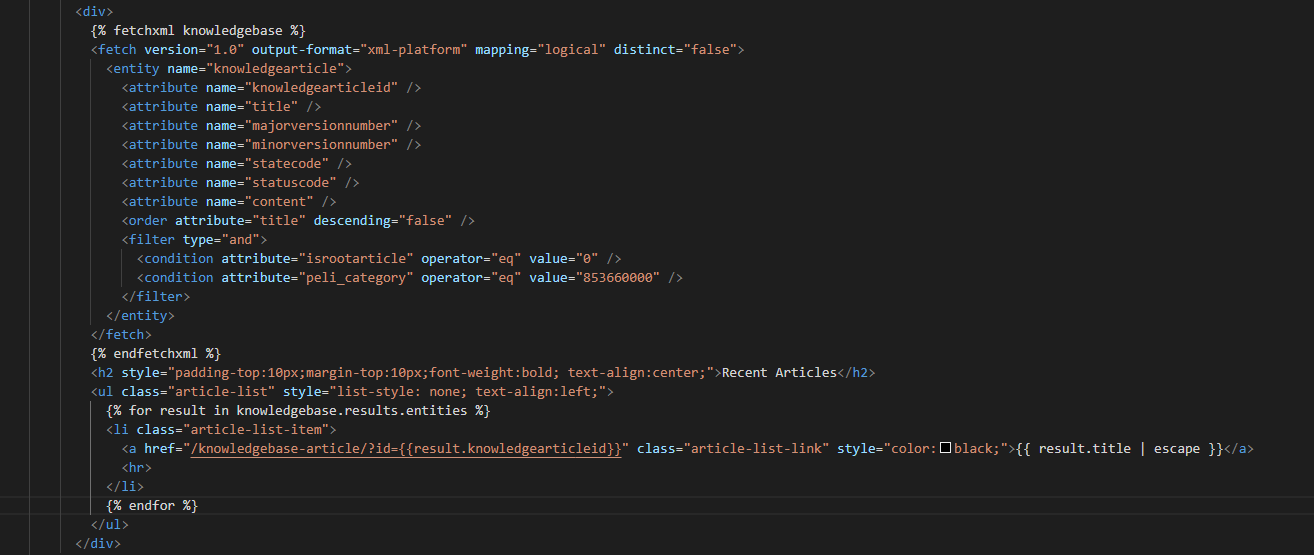Click the "peli_category" condition attribute
This screenshot has height=555, width=1314.
(x=357, y=277)
